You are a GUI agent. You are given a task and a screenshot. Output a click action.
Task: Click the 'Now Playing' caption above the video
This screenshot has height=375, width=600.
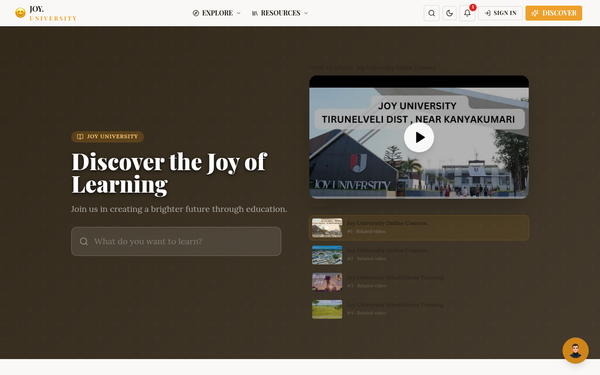tap(372, 68)
